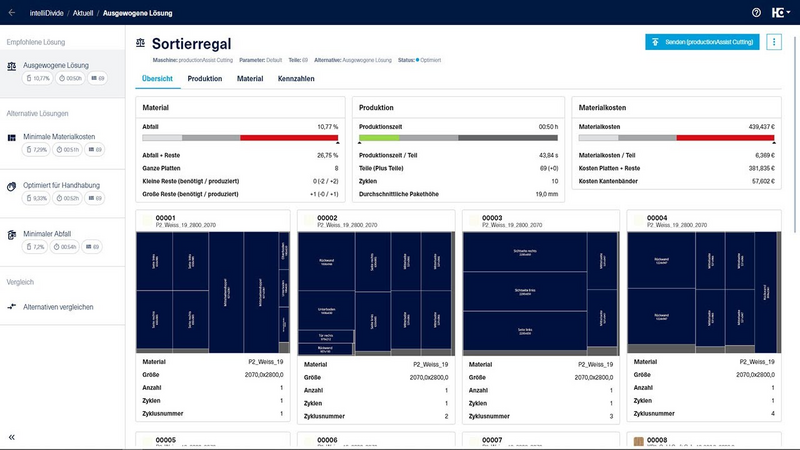Open the HC user account dropdown

(779, 12)
